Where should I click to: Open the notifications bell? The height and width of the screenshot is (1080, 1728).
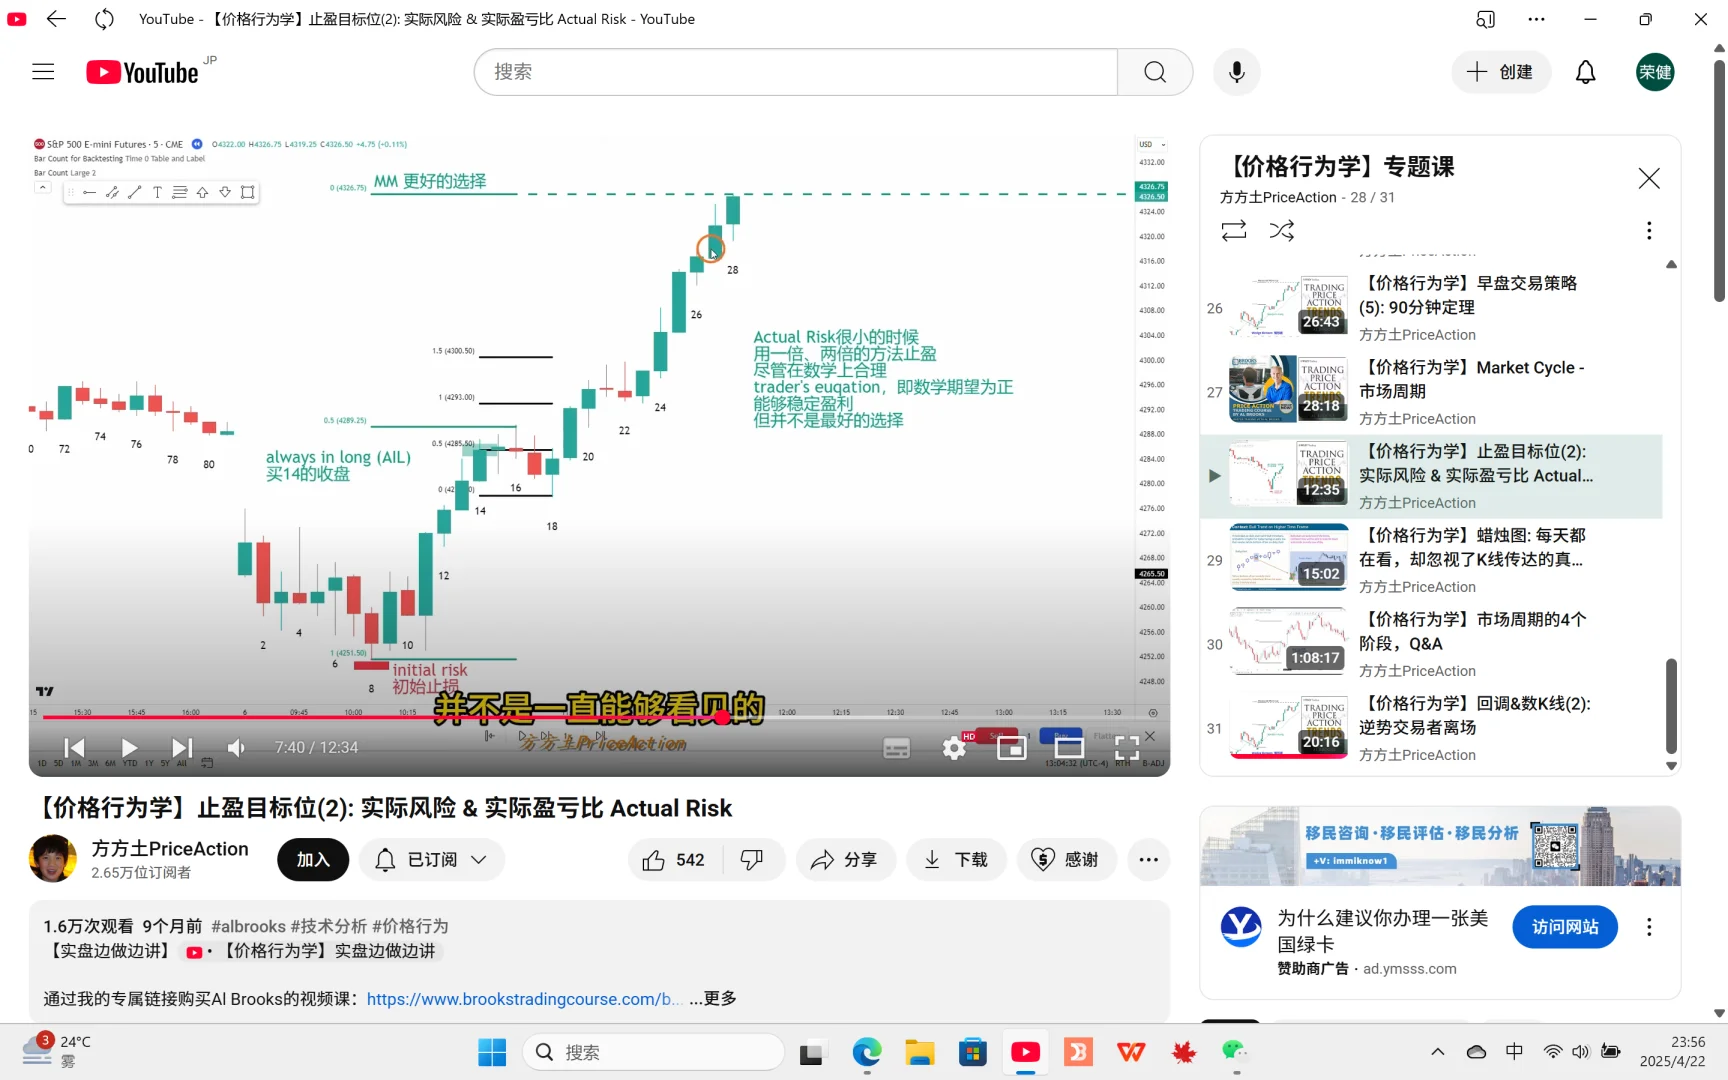[1586, 72]
